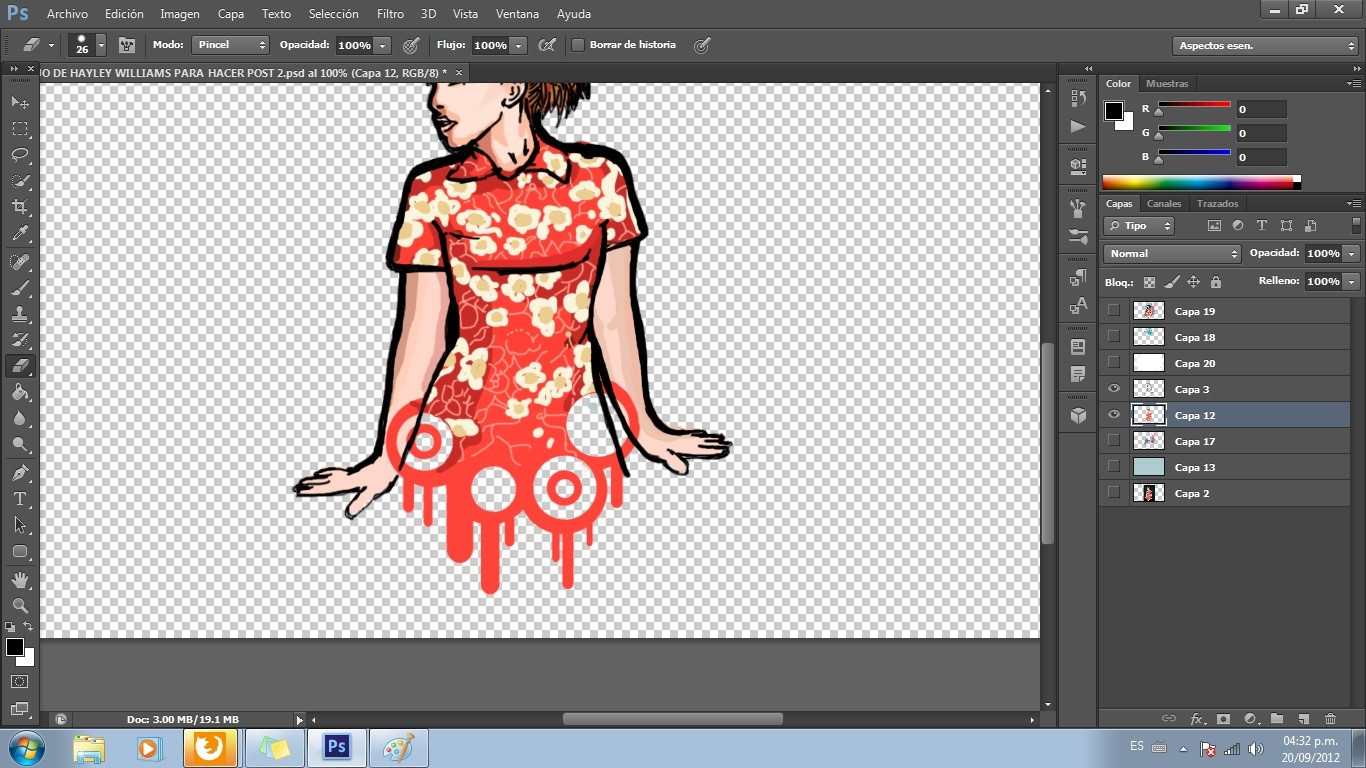Viewport: 1366px width, 768px height.
Task: Open the collapsed Actions panel play icon
Action: (1078, 126)
